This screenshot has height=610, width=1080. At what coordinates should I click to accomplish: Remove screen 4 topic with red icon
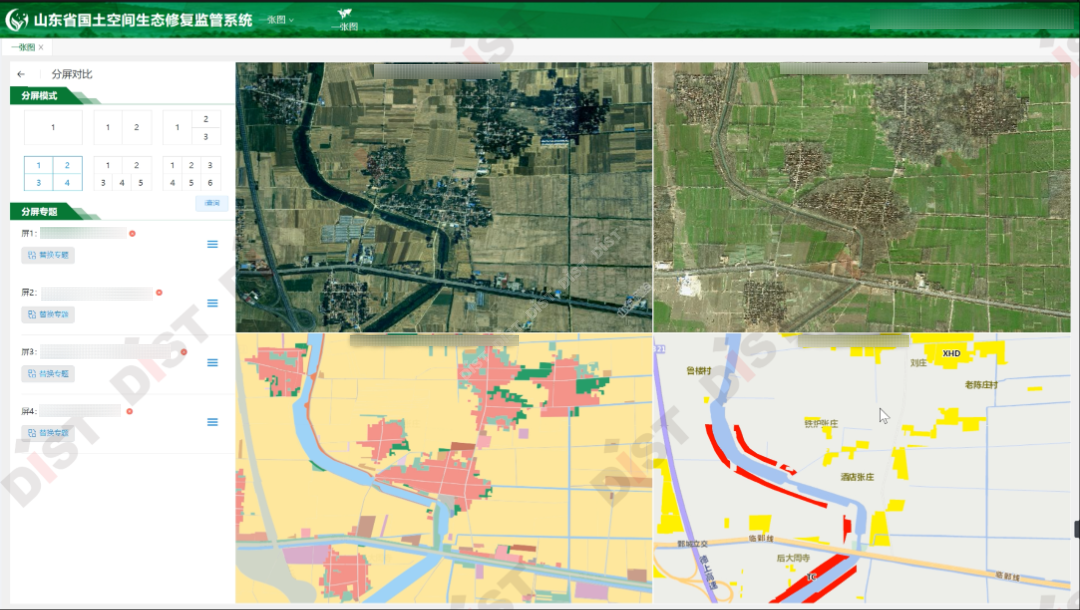pyautogui.click(x=129, y=411)
